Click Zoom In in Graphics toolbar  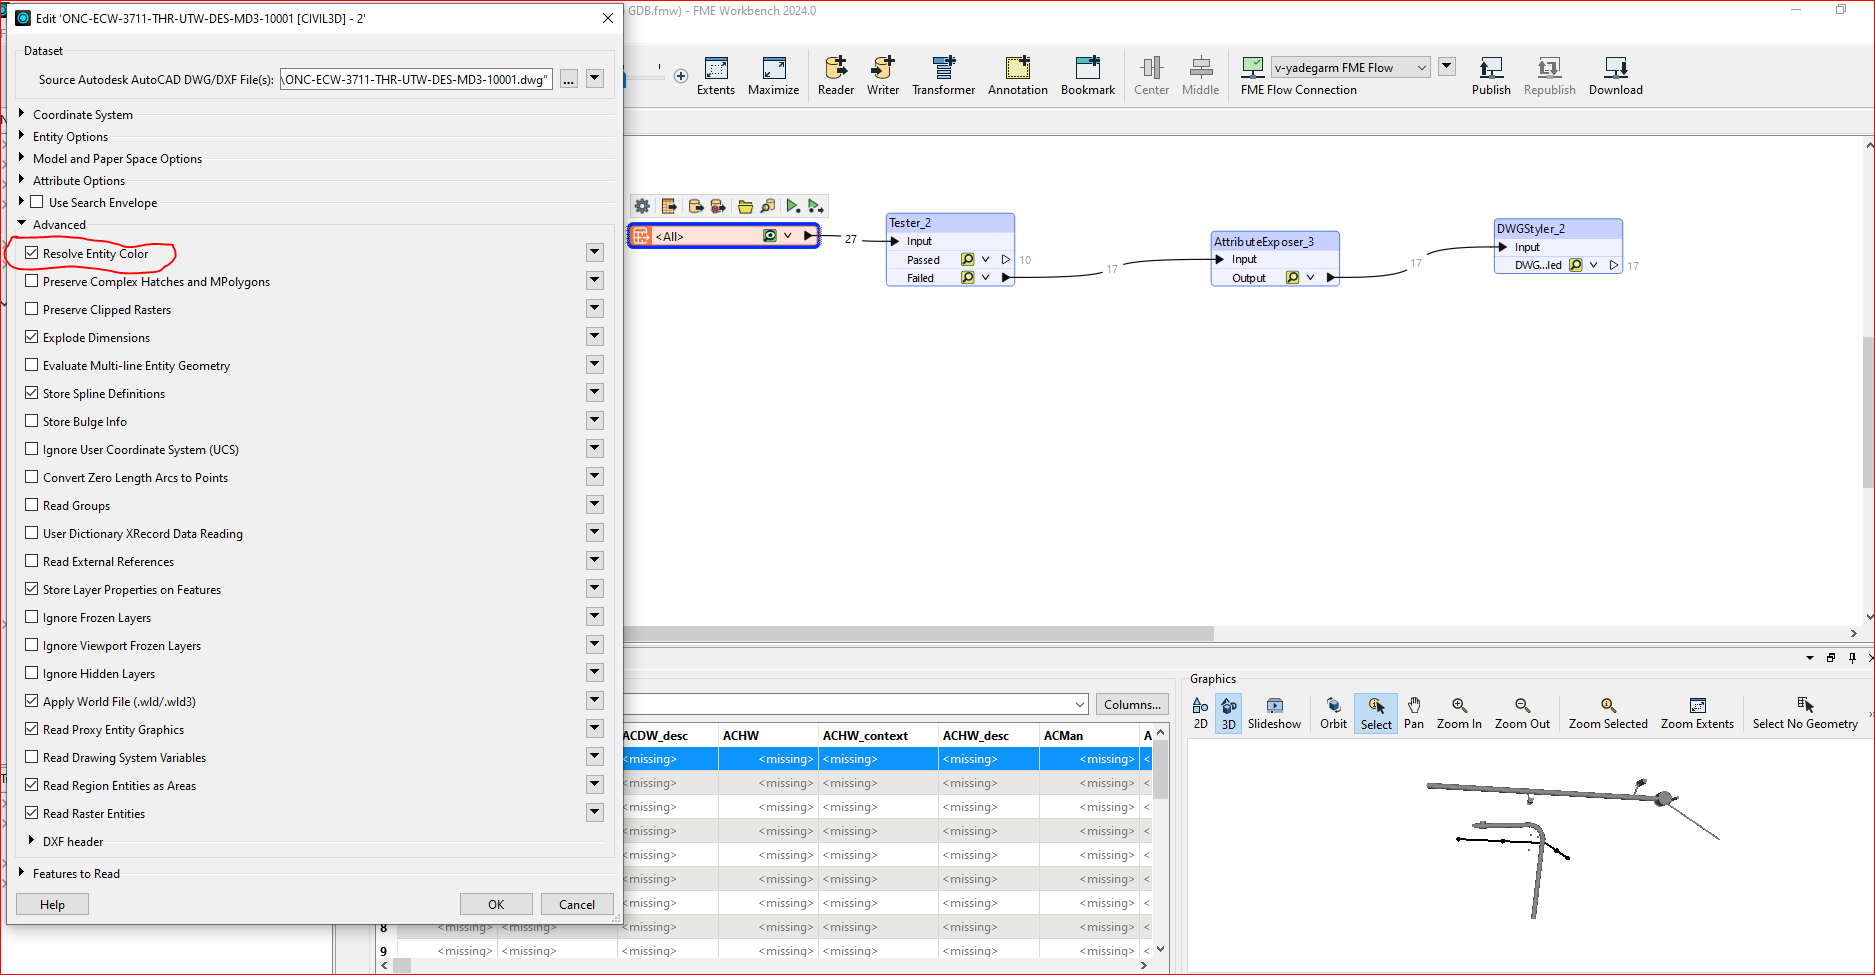[x=1459, y=713]
